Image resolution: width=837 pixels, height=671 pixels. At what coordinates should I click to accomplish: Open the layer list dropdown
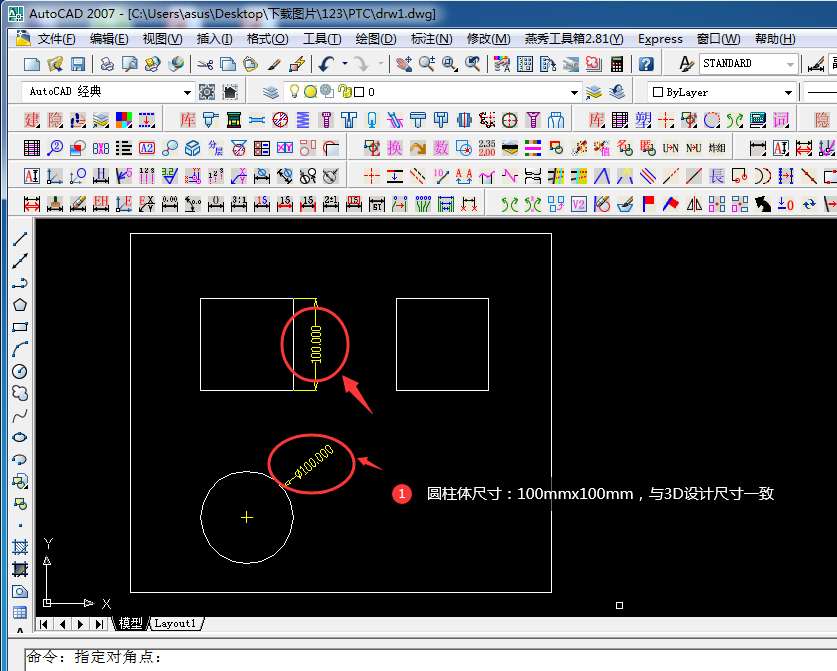[x=574, y=92]
